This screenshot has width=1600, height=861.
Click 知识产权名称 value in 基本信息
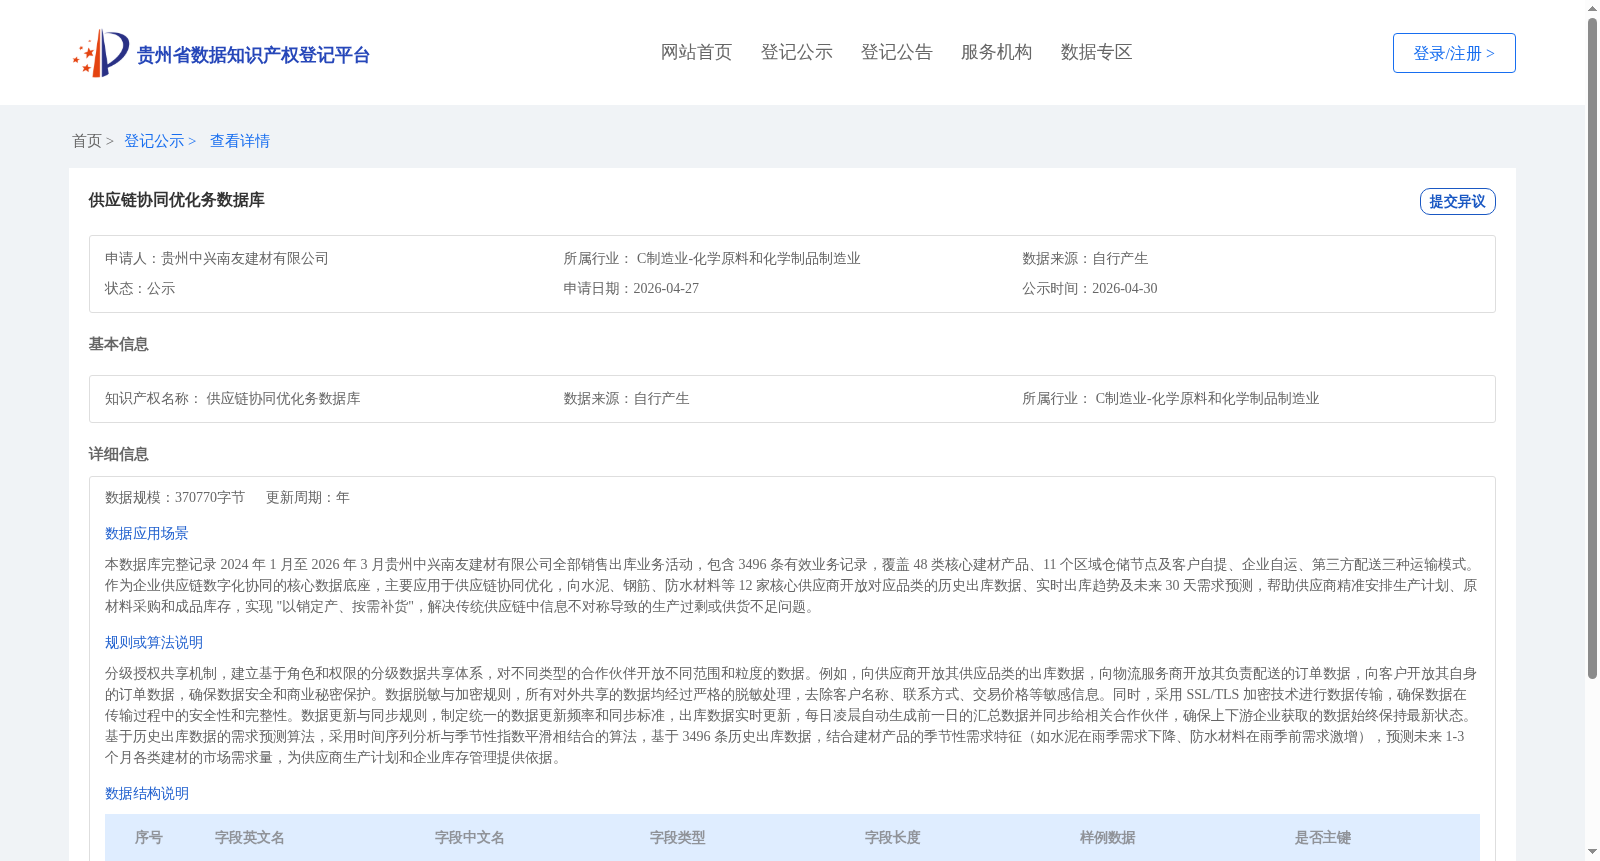click(283, 398)
